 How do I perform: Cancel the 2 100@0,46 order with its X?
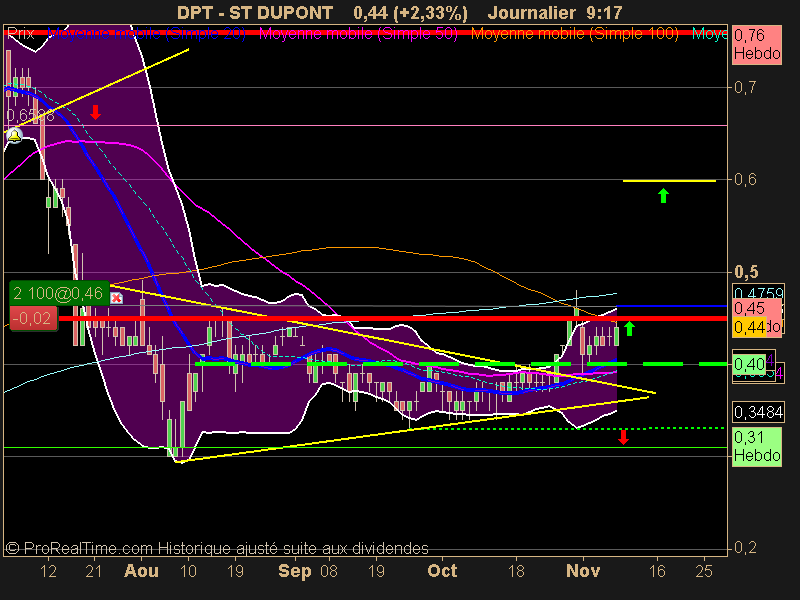point(116,298)
